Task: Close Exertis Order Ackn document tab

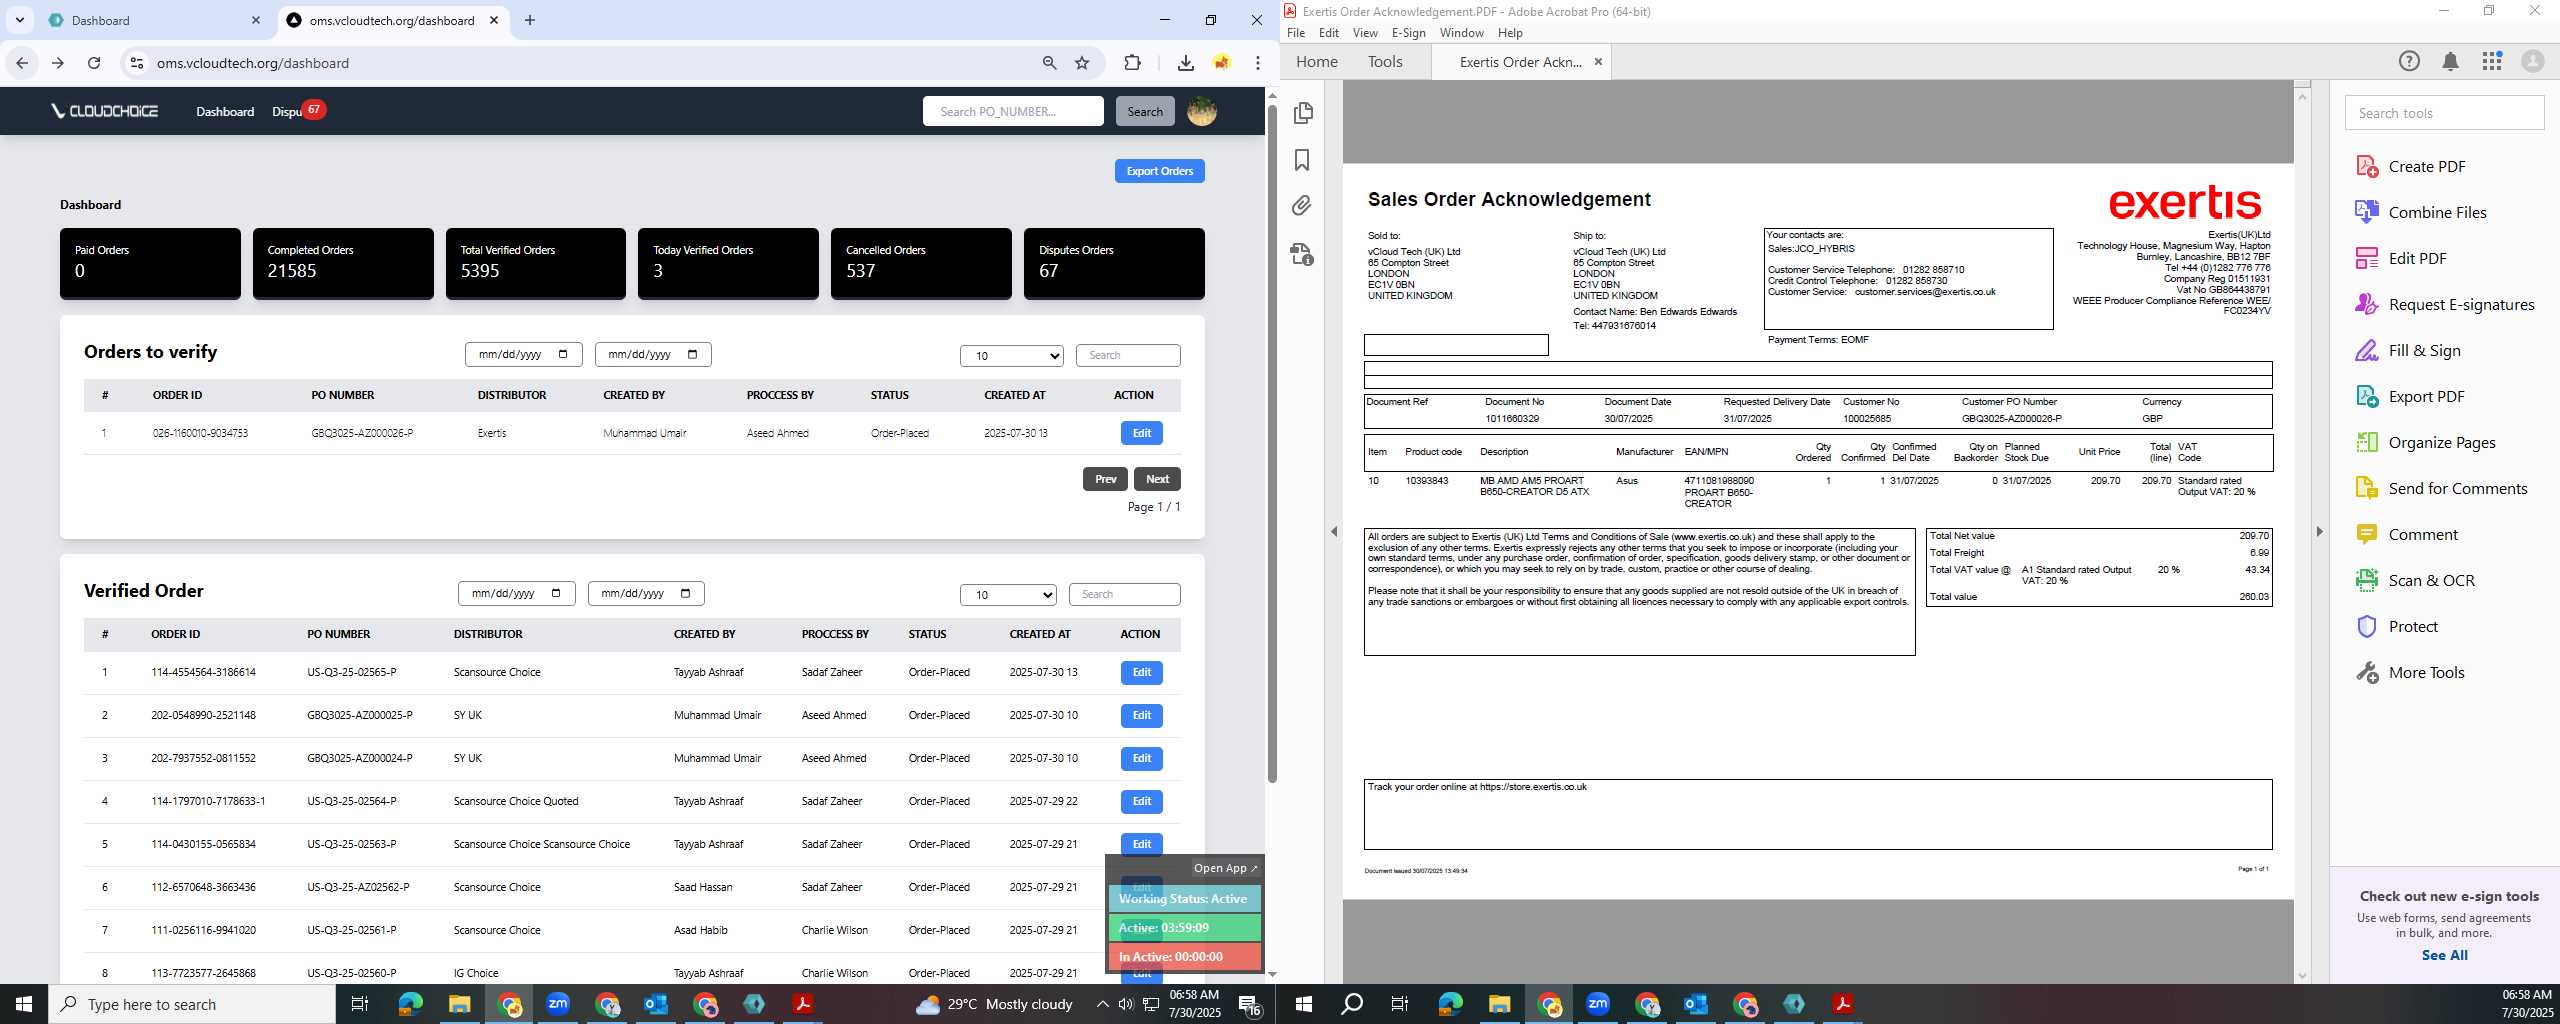Action: point(1598,62)
